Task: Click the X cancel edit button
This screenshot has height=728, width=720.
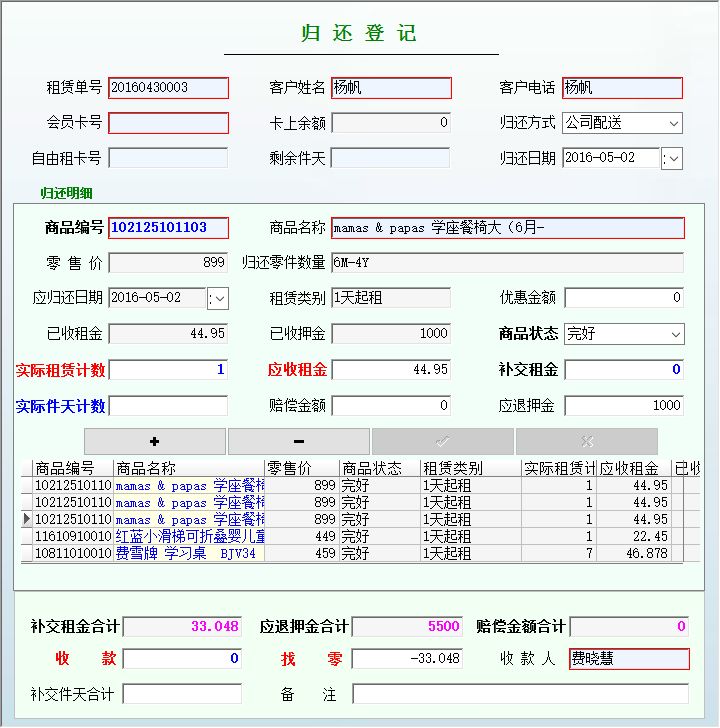Action: (587, 441)
